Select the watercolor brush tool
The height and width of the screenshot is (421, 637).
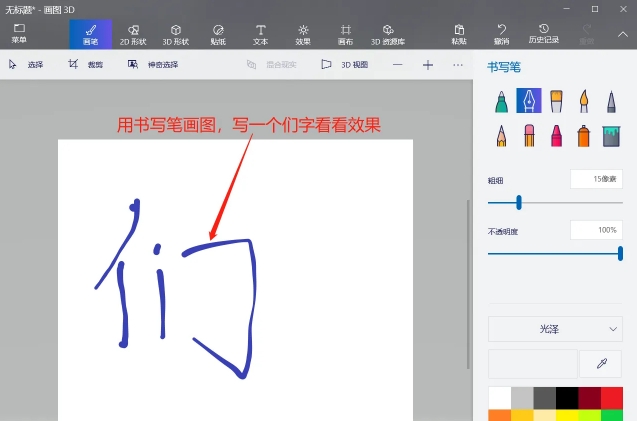[x=584, y=101]
